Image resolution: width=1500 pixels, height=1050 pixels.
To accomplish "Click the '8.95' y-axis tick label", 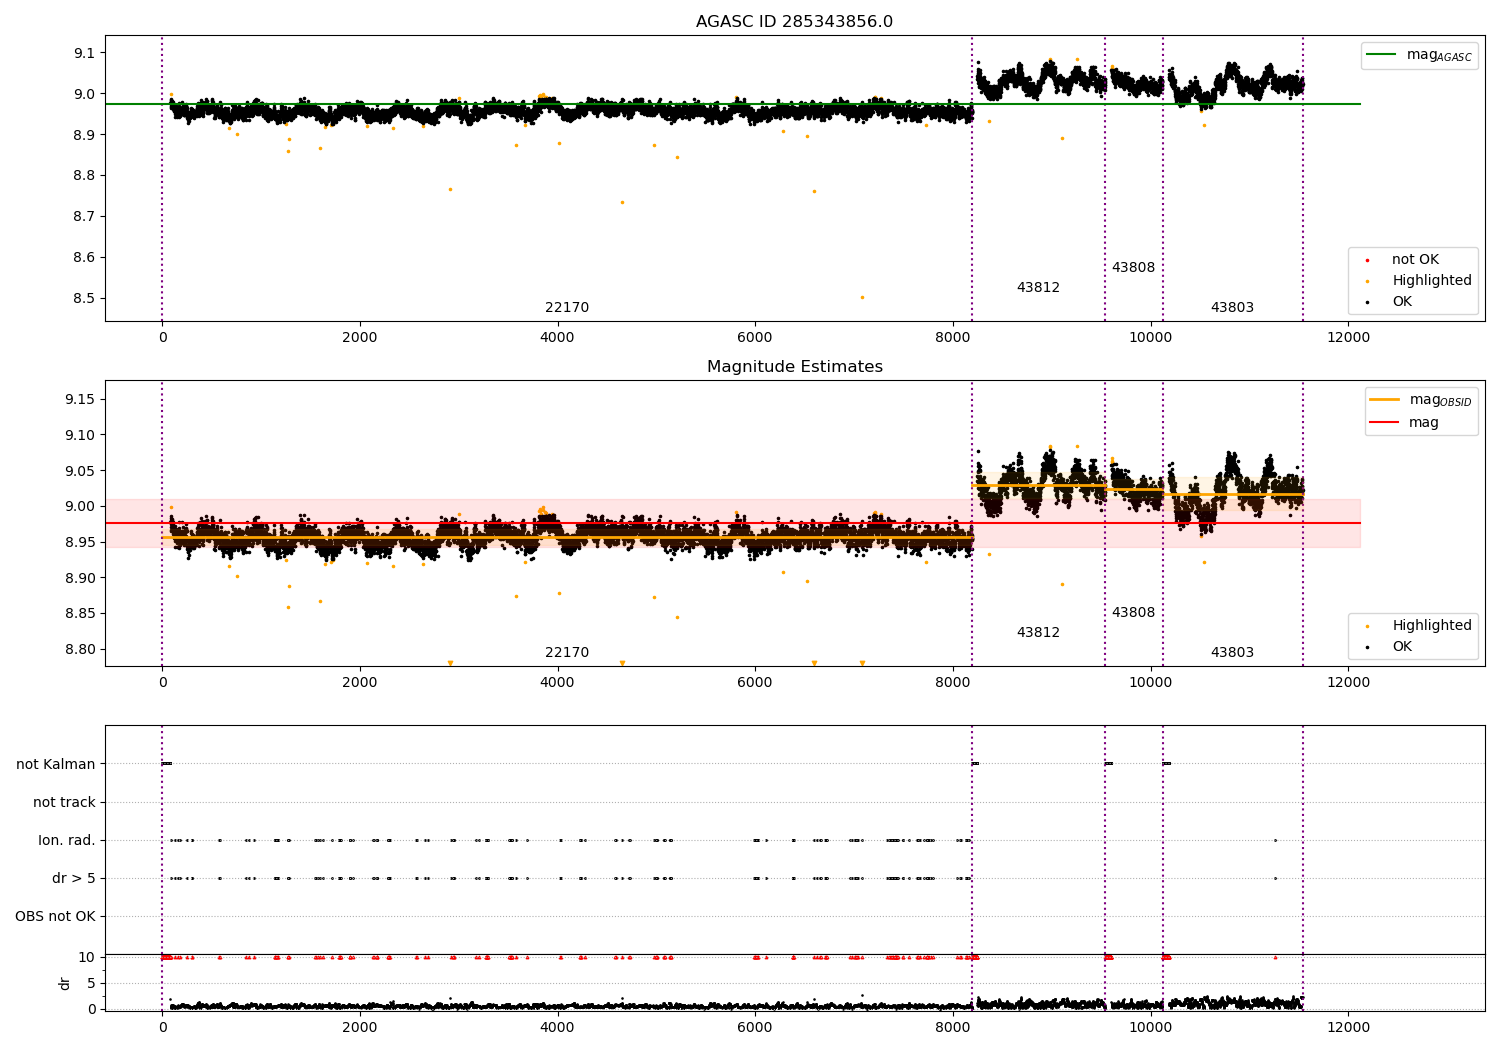I will pos(81,543).
